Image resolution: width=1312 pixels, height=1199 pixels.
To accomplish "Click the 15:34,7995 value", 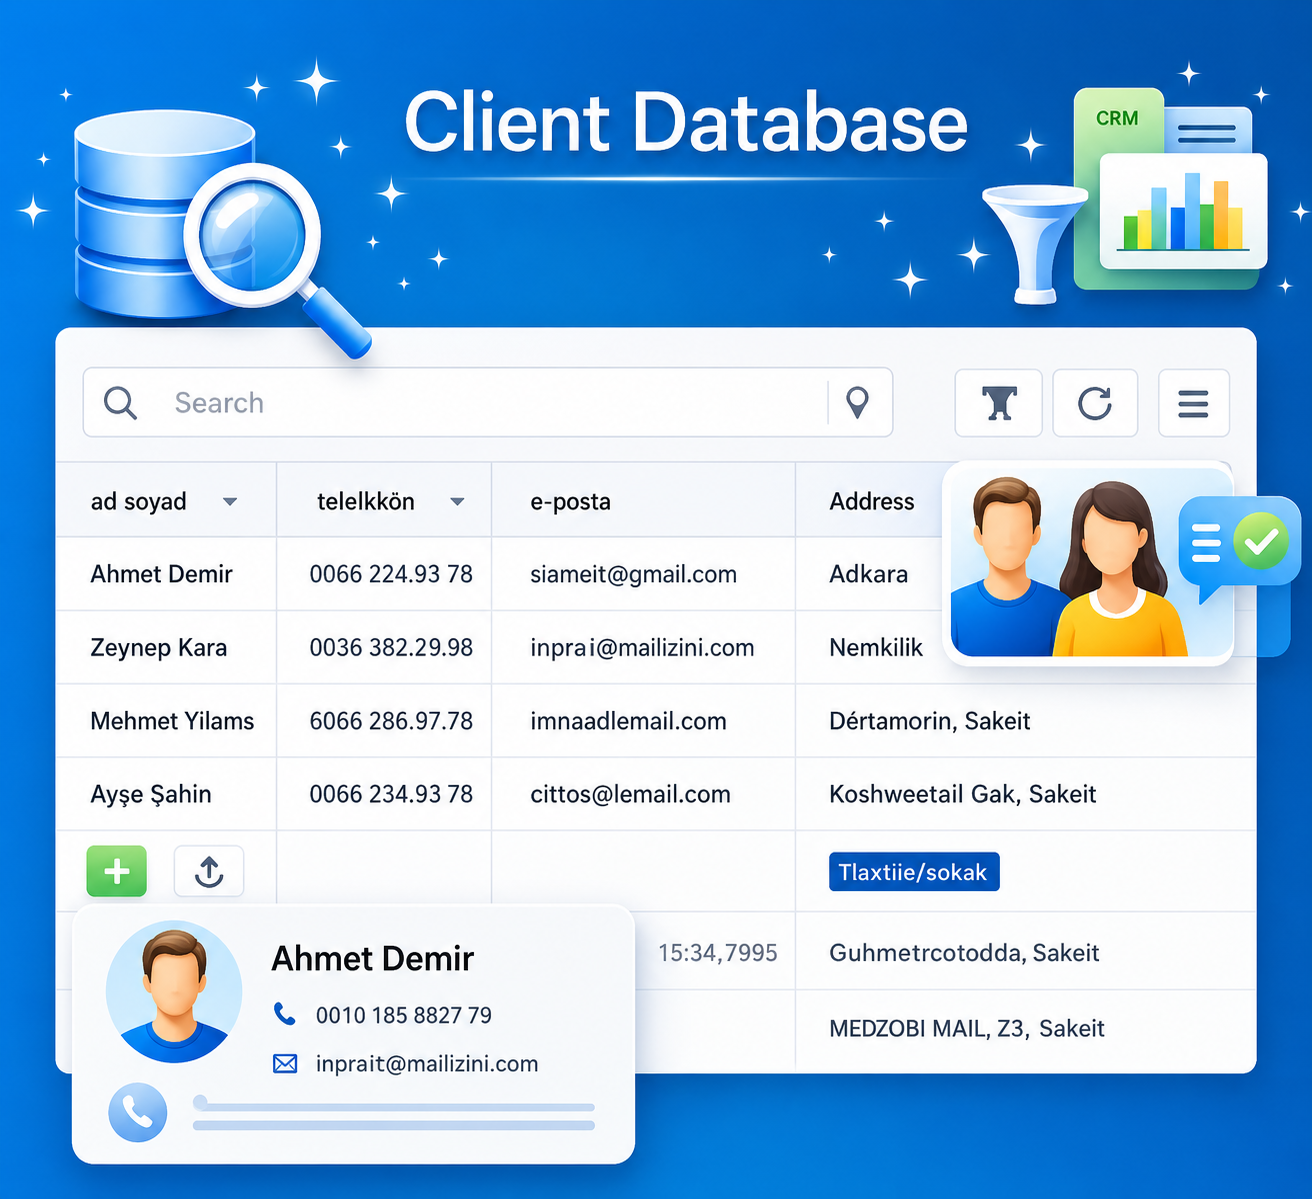I will click(718, 953).
